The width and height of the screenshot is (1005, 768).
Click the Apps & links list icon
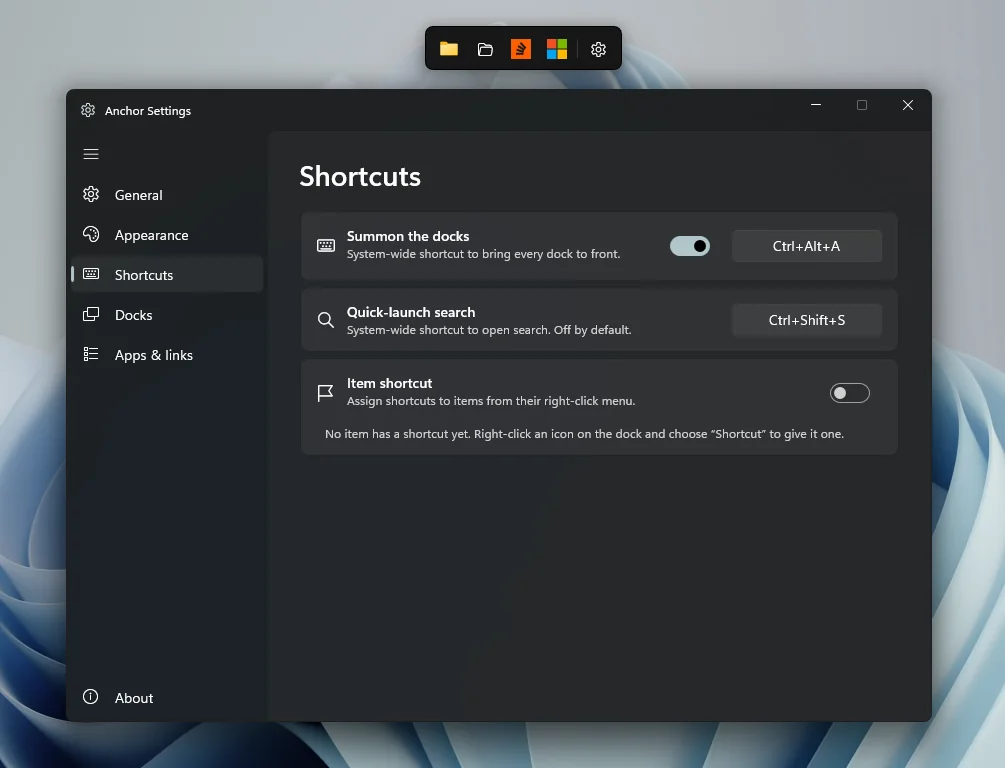pyautogui.click(x=91, y=354)
